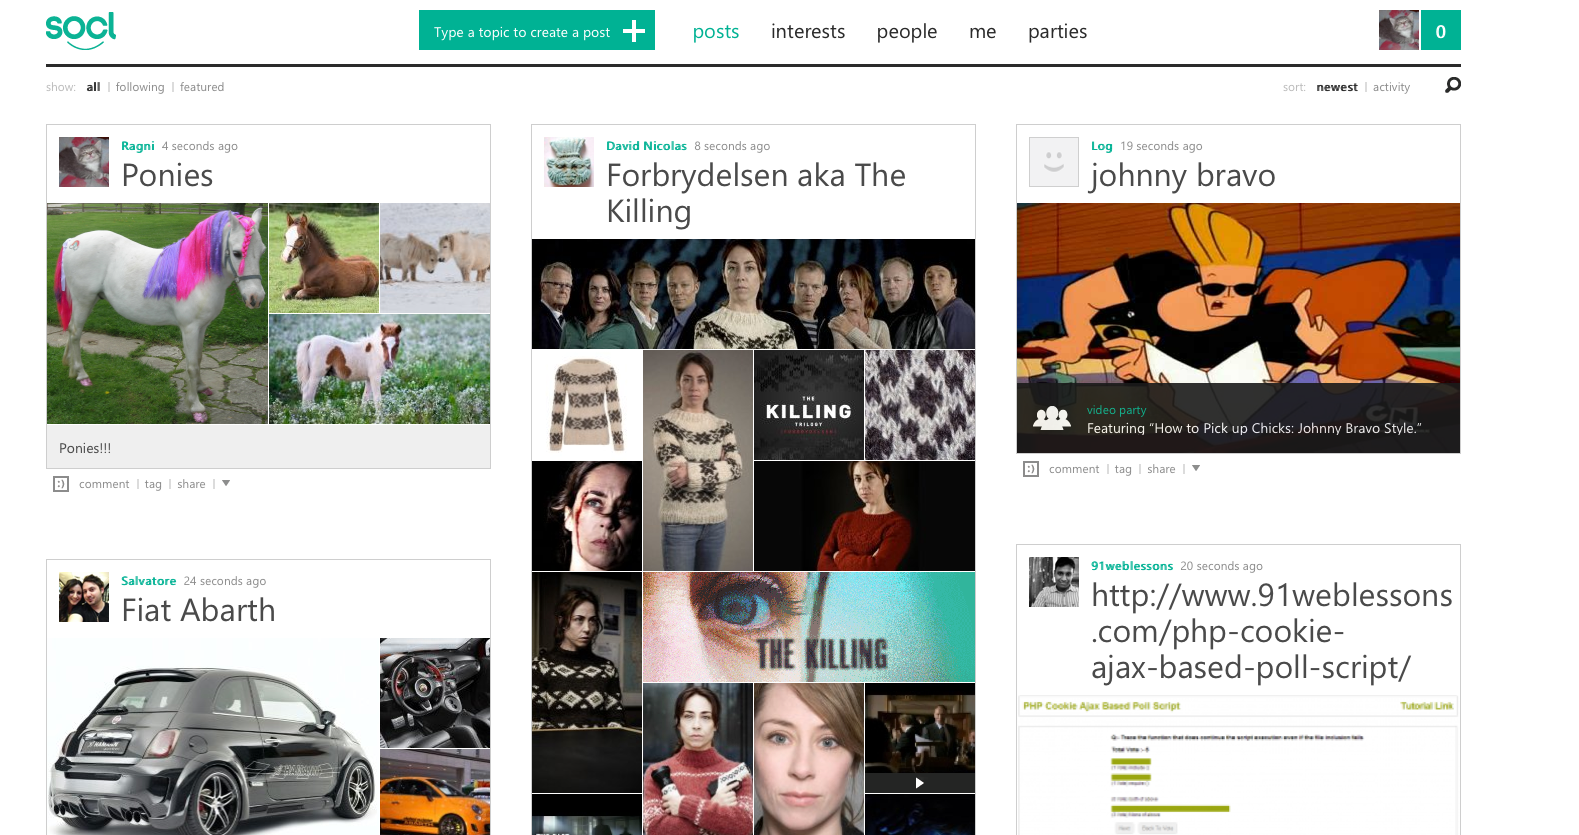Open the woman in red sweater image
Viewport: 1579px width, 835px height.
coord(864,516)
